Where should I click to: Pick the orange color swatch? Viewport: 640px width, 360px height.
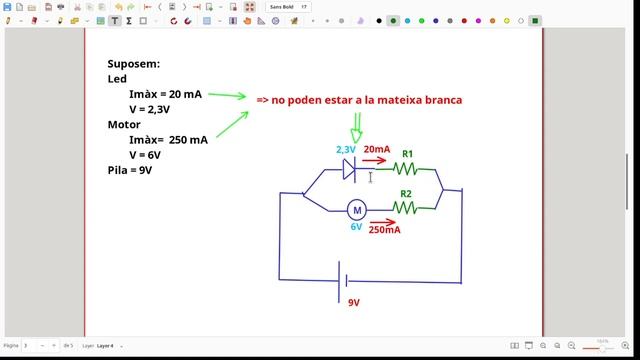tap(493, 21)
